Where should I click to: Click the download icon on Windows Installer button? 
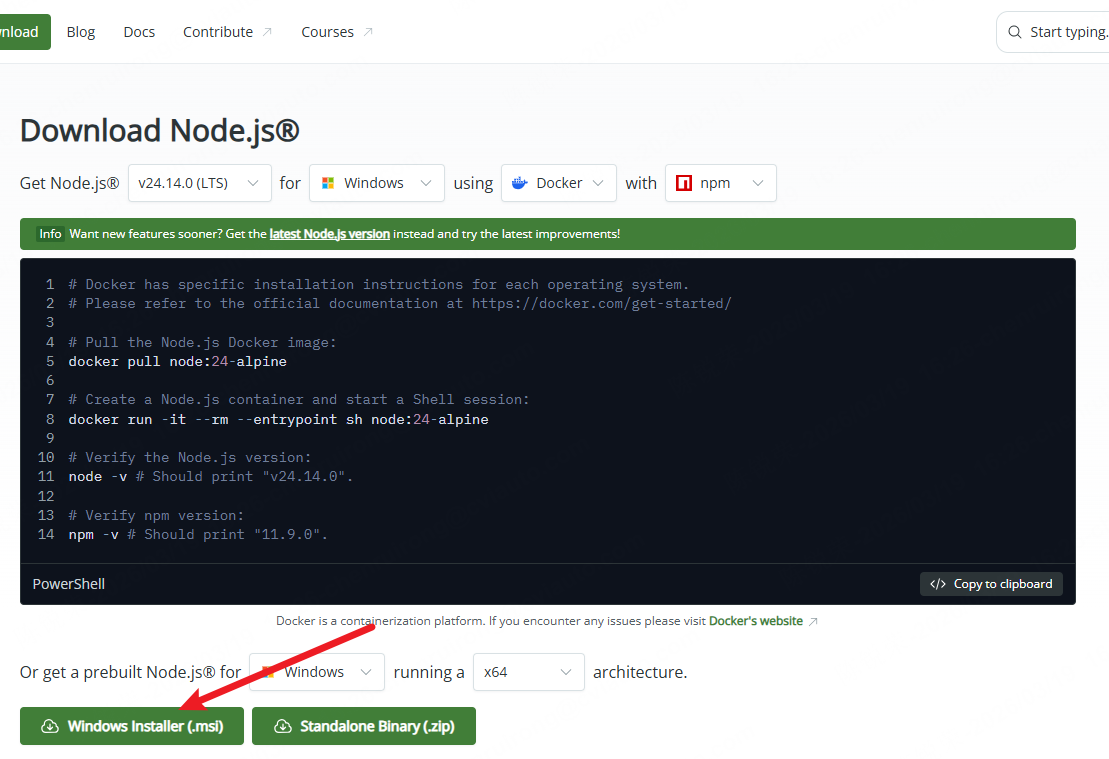click(50, 726)
